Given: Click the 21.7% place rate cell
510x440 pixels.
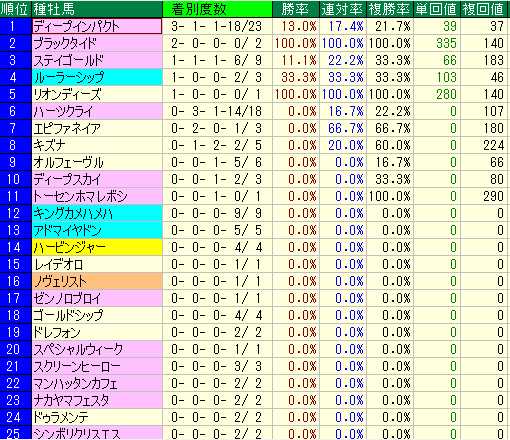Looking at the screenshot, I should (389, 26).
